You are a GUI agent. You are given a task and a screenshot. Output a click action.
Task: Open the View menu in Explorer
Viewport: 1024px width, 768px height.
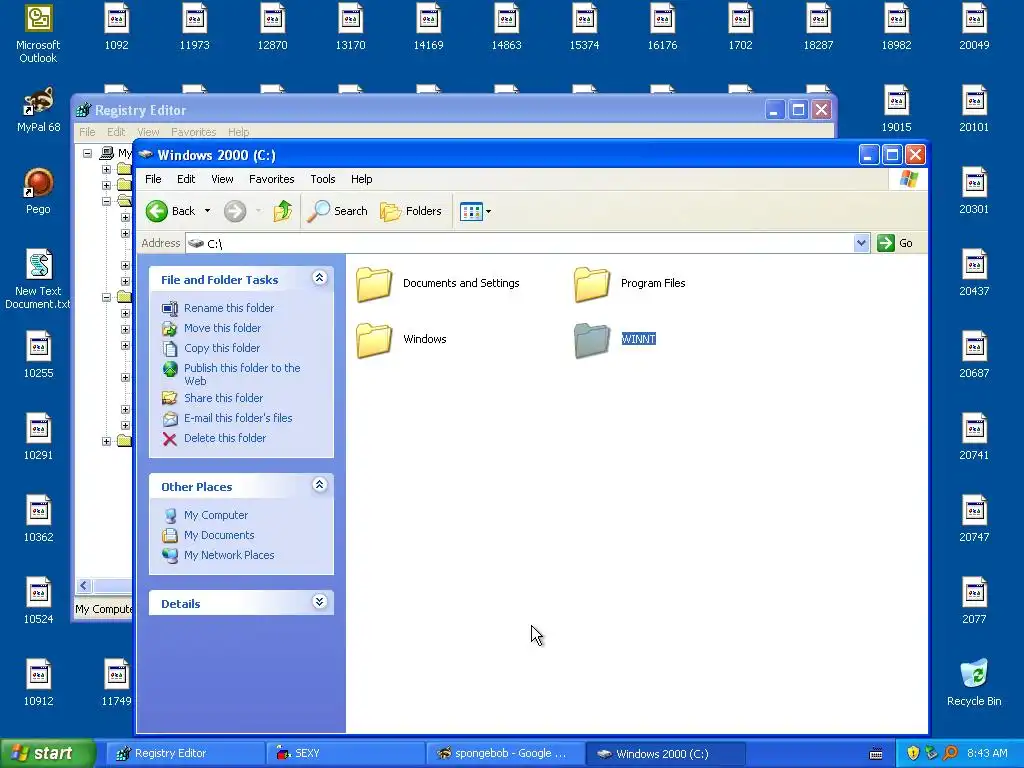(222, 179)
